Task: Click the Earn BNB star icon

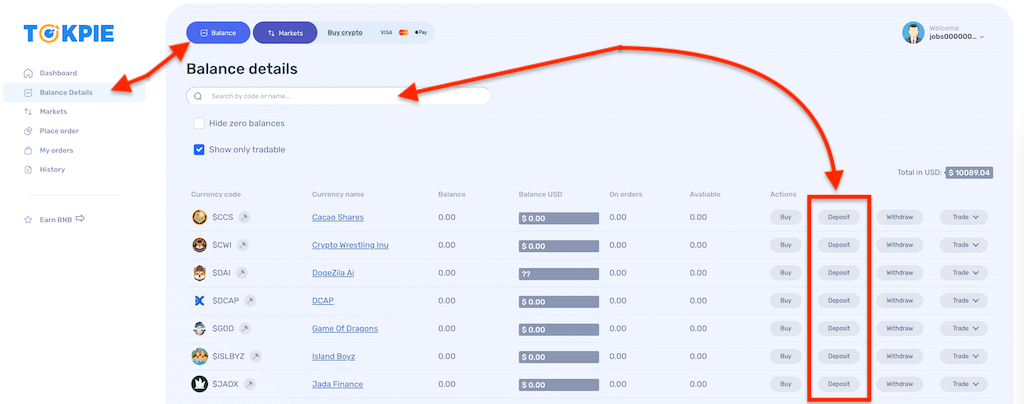Action: point(29,219)
